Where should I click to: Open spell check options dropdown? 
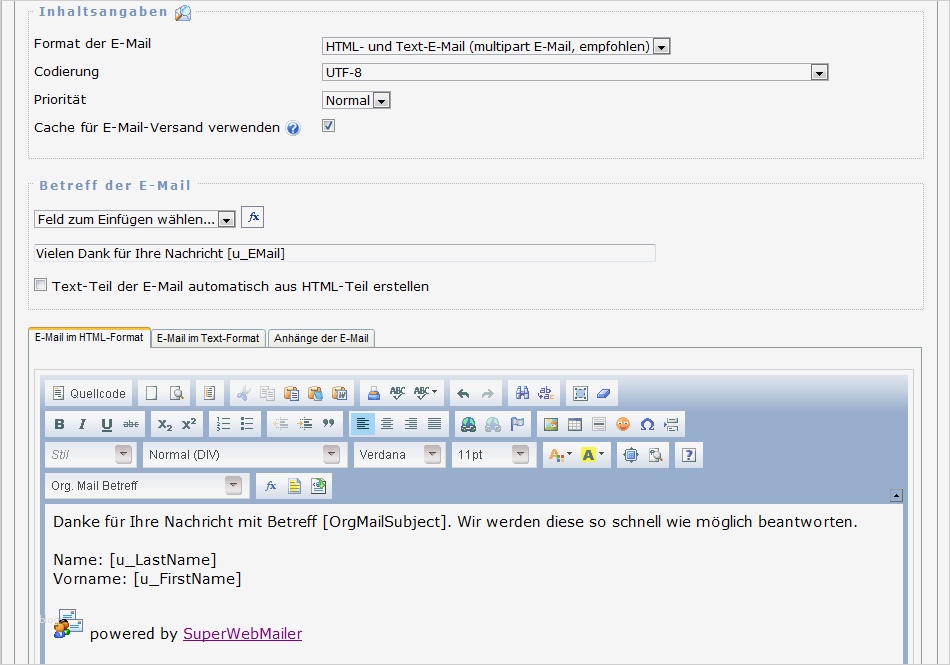(x=426, y=394)
